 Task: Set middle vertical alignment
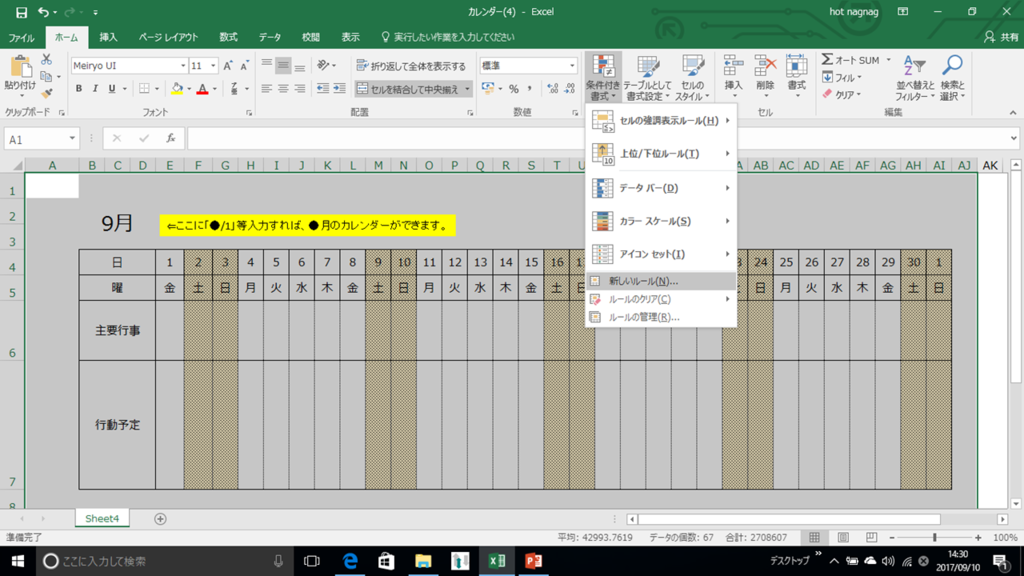[283, 65]
